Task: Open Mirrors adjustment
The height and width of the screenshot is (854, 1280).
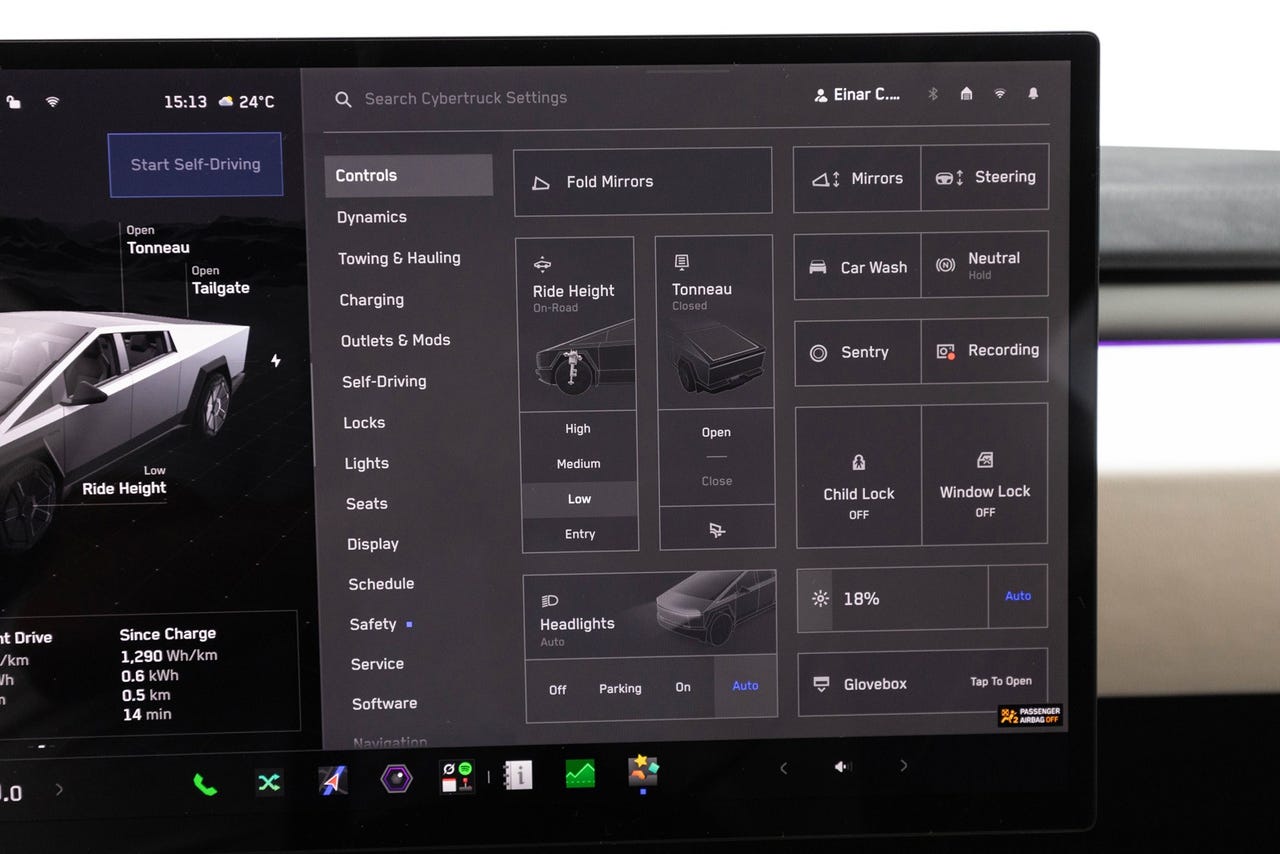Action: pos(857,179)
